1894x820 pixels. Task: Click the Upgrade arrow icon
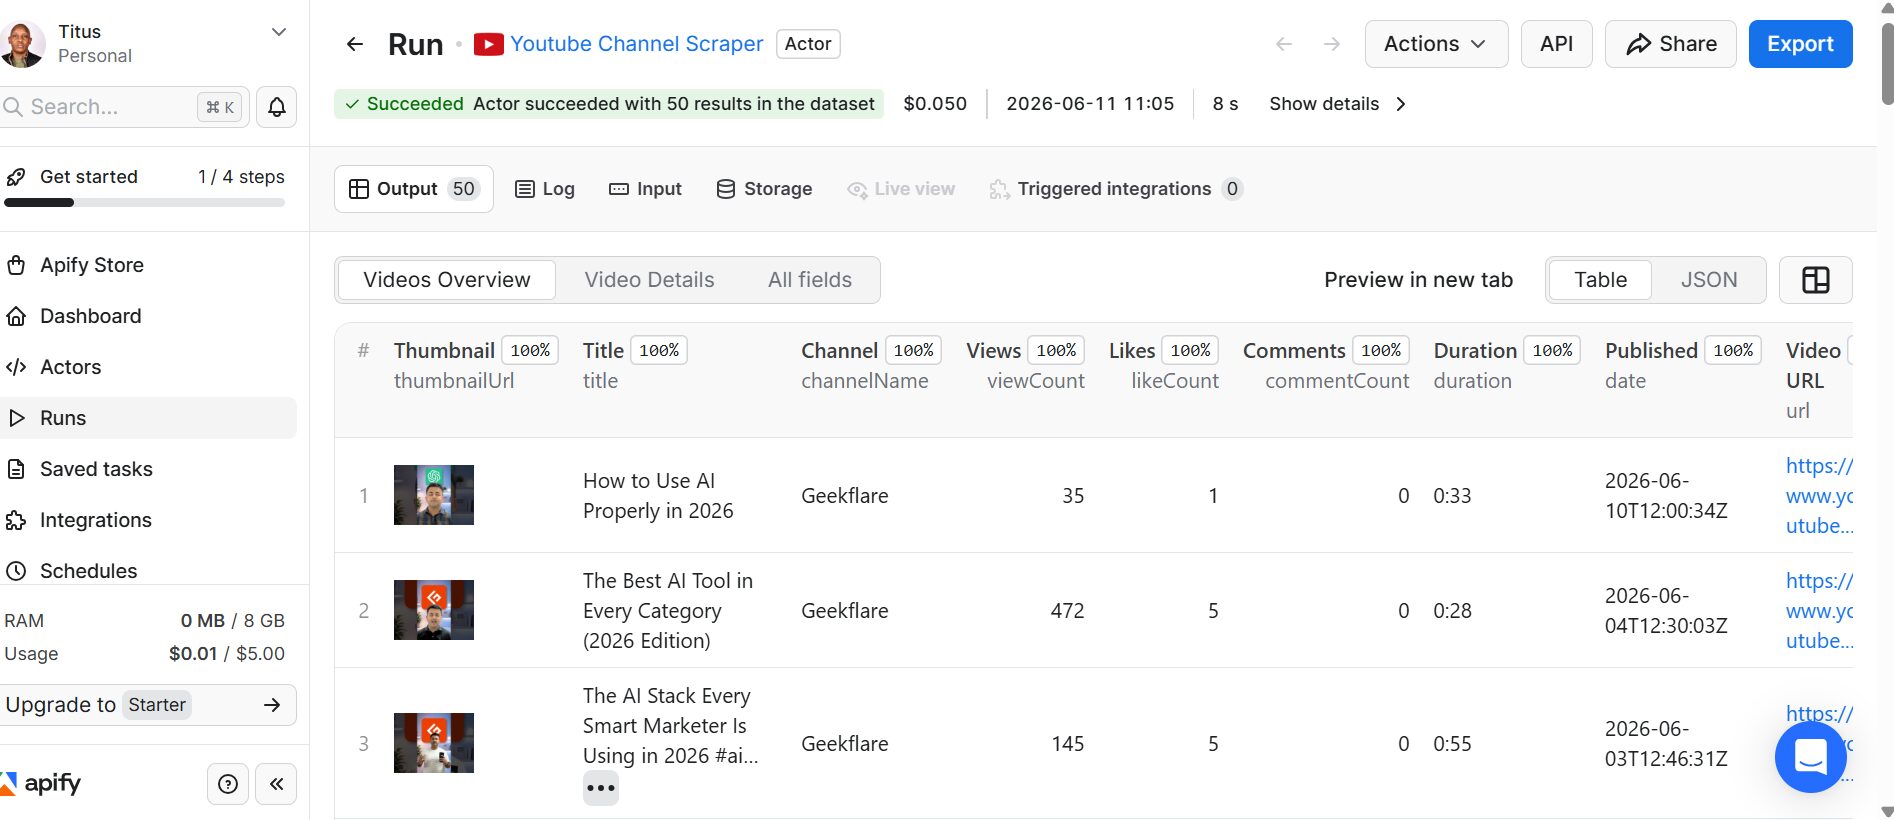click(x=272, y=705)
